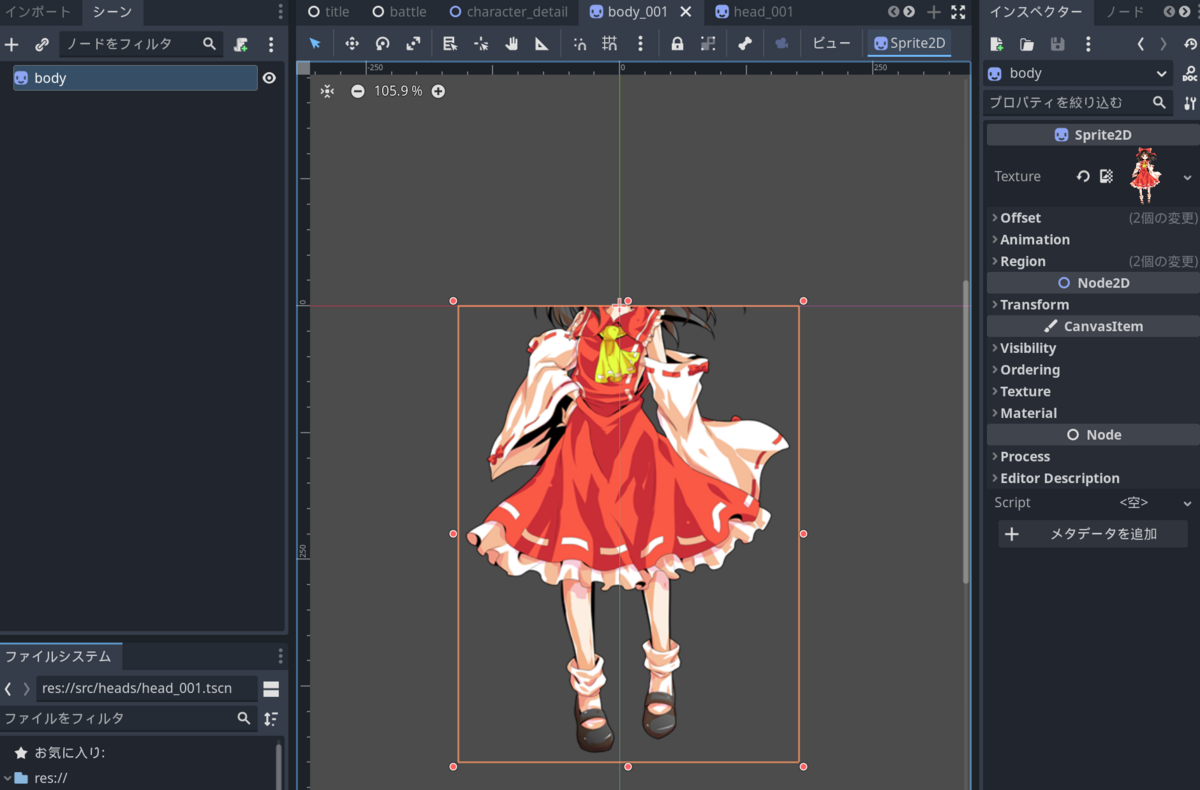Expand the Material section
Image resolution: width=1200 pixels, height=790 pixels.
(1092, 413)
